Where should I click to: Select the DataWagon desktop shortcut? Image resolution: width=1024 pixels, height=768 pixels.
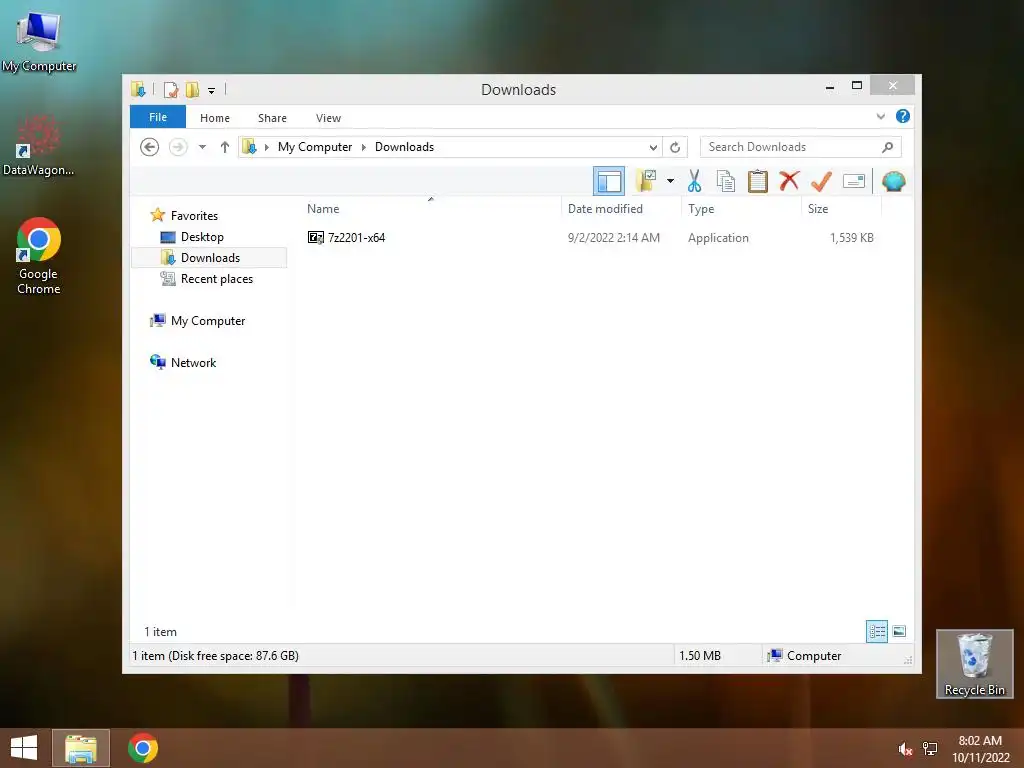click(x=38, y=145)
